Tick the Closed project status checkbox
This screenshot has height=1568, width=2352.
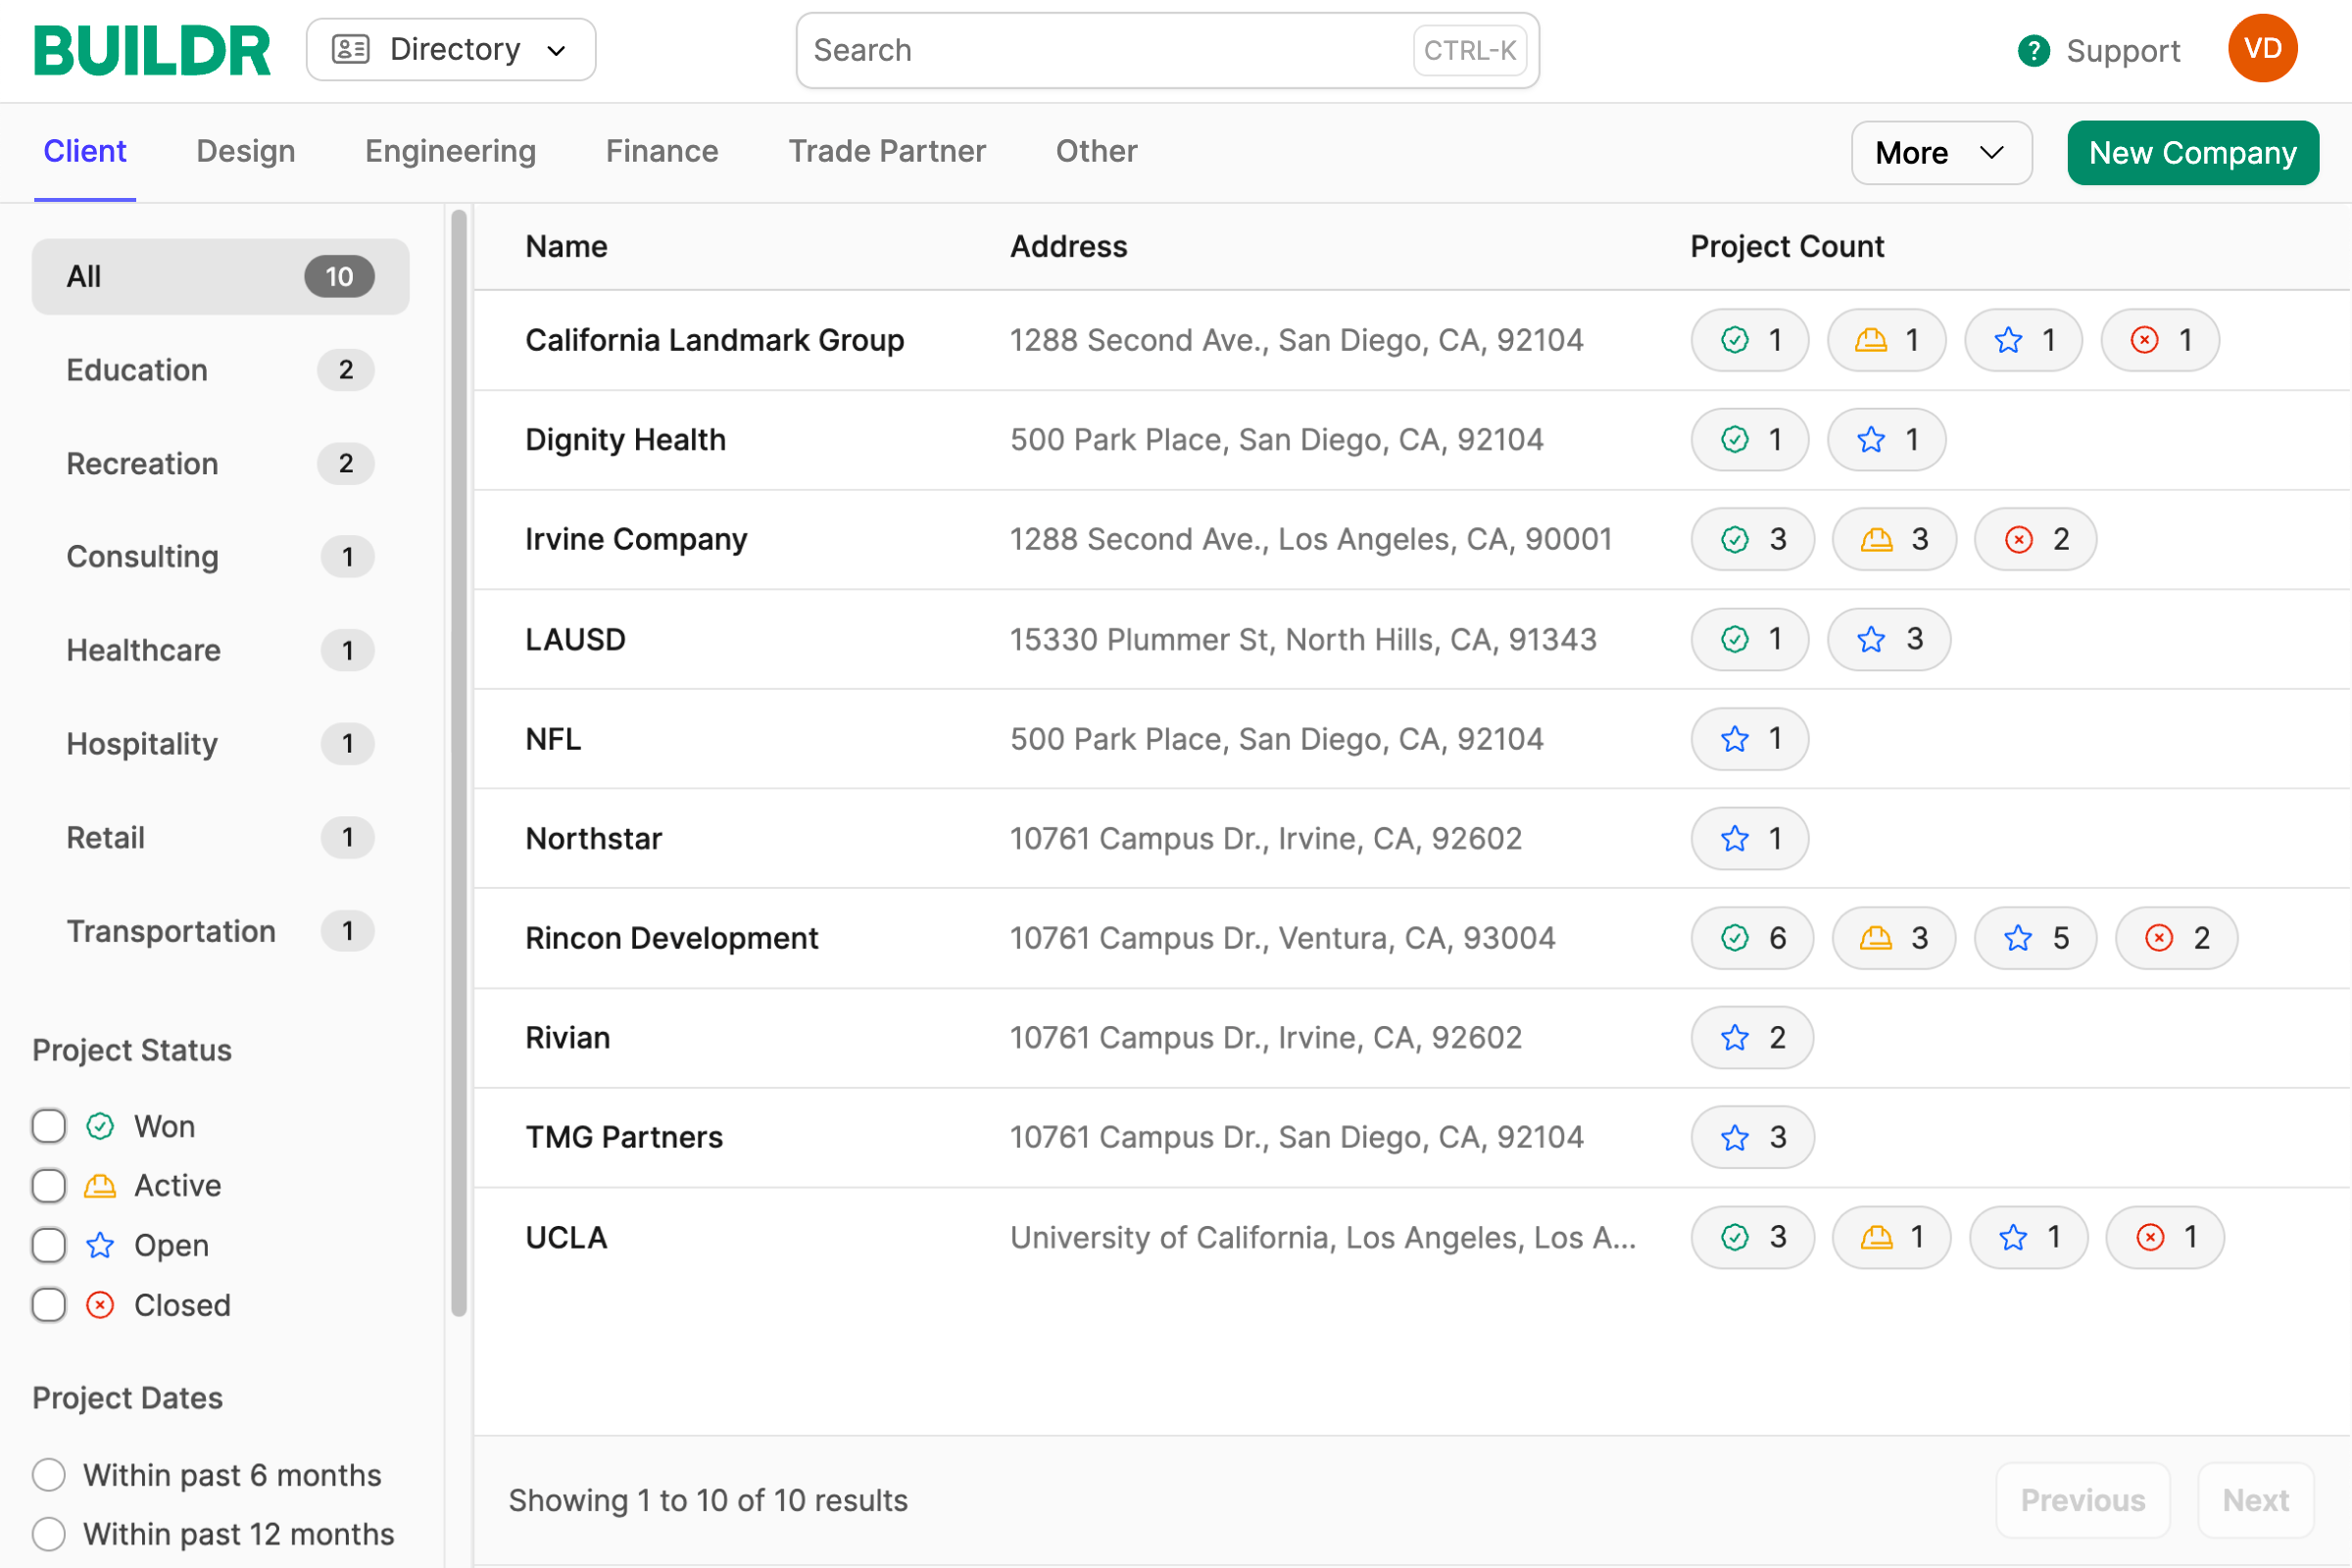[49, 1305]
